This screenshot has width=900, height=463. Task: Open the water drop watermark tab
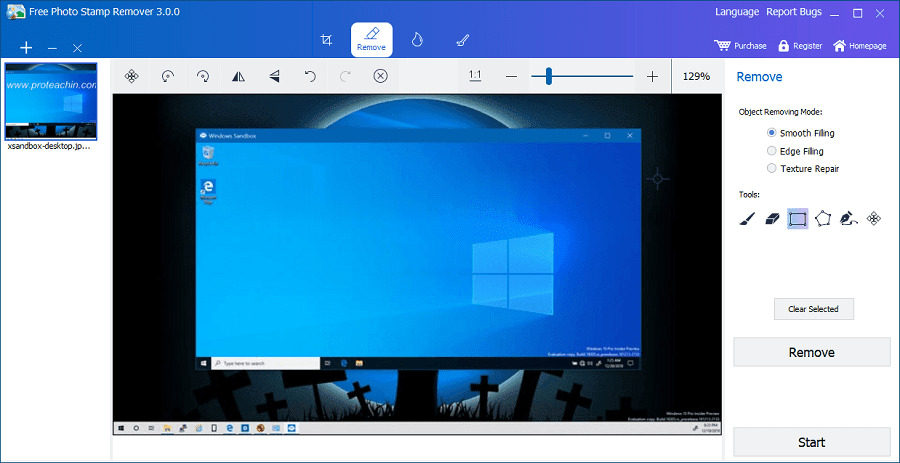(417, 40)
